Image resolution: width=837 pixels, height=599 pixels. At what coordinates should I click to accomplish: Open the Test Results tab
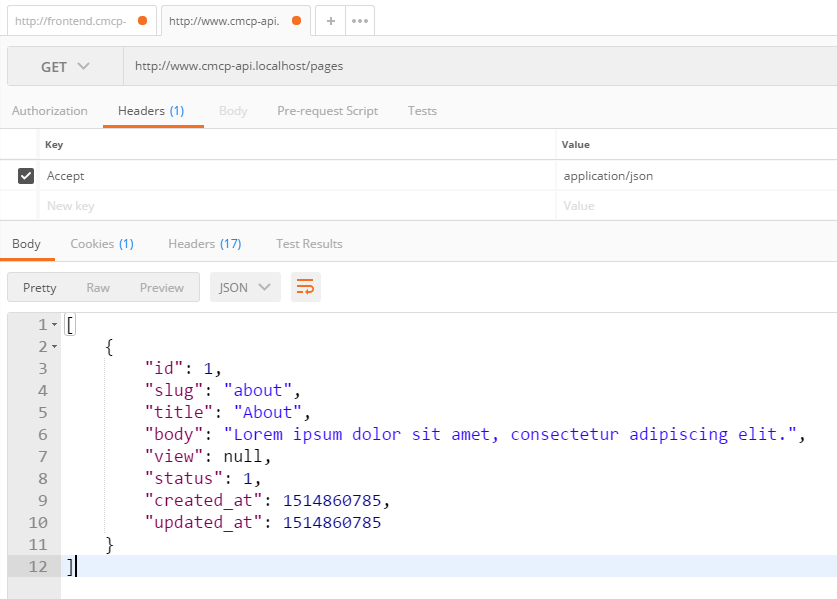tap(309, 244)
